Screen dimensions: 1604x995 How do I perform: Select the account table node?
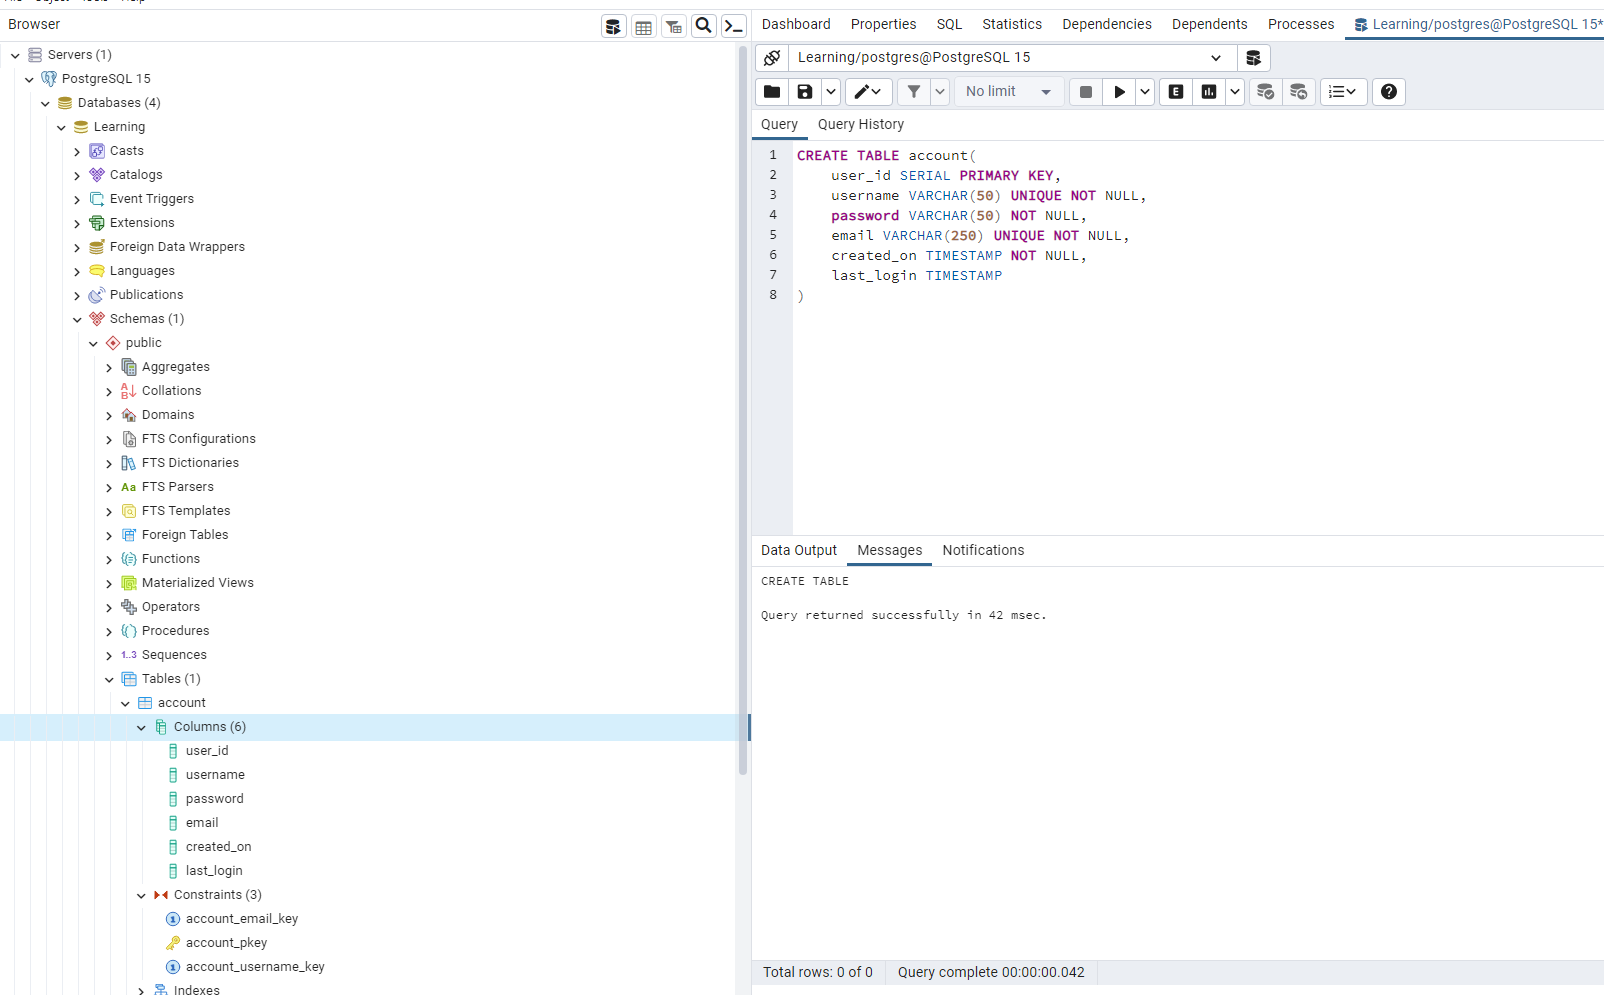[182, 703]
